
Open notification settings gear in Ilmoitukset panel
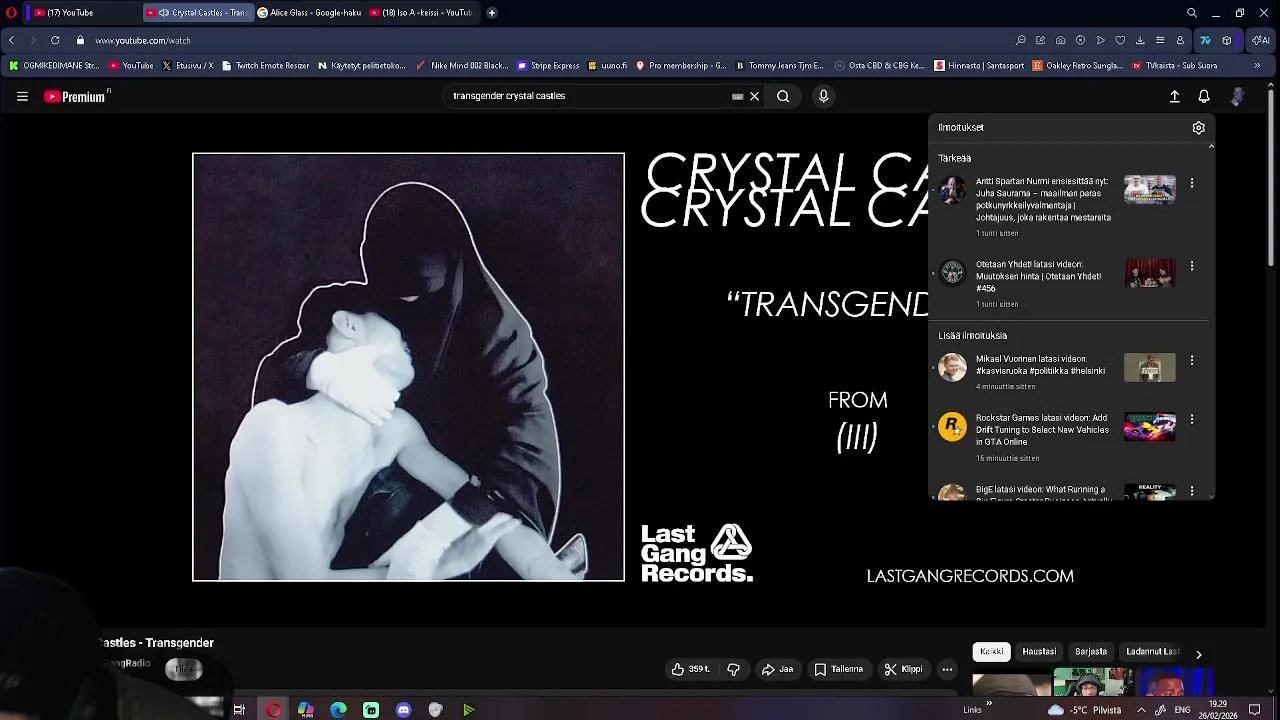coord(1198,128)
